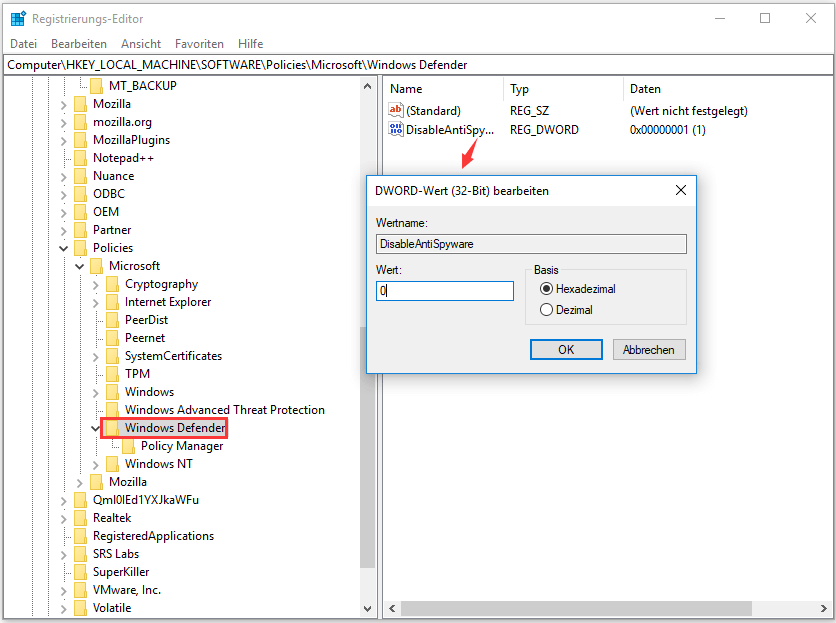This screenshot has height=623, width=836.
Task: Click the (Wert nicht festgelegt) data cell
Action: pos(689,111)
